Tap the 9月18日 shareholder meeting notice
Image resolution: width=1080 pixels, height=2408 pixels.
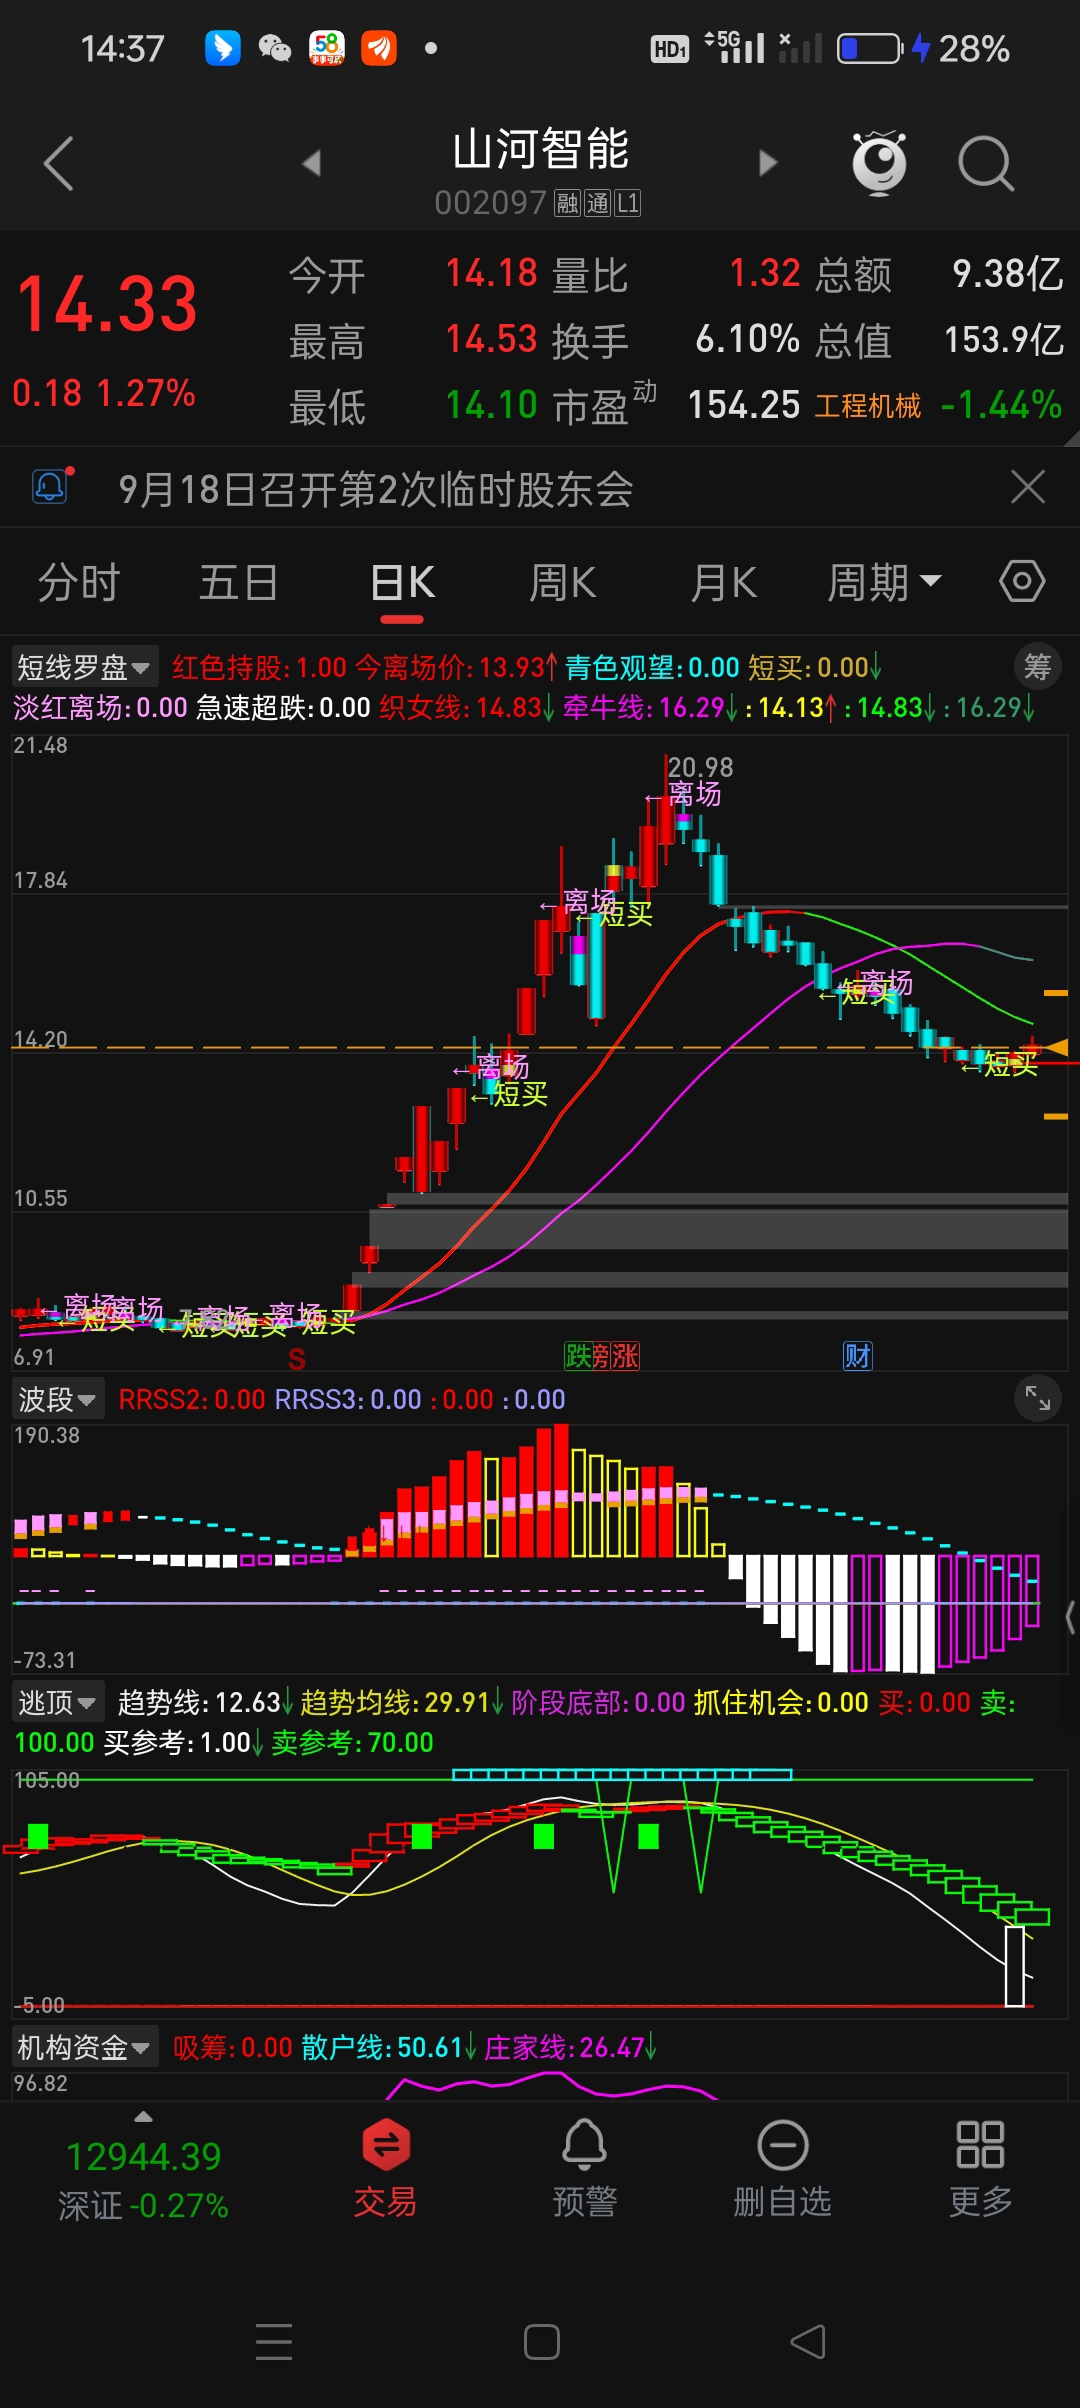pyautogui.click(x=375, y=489)
